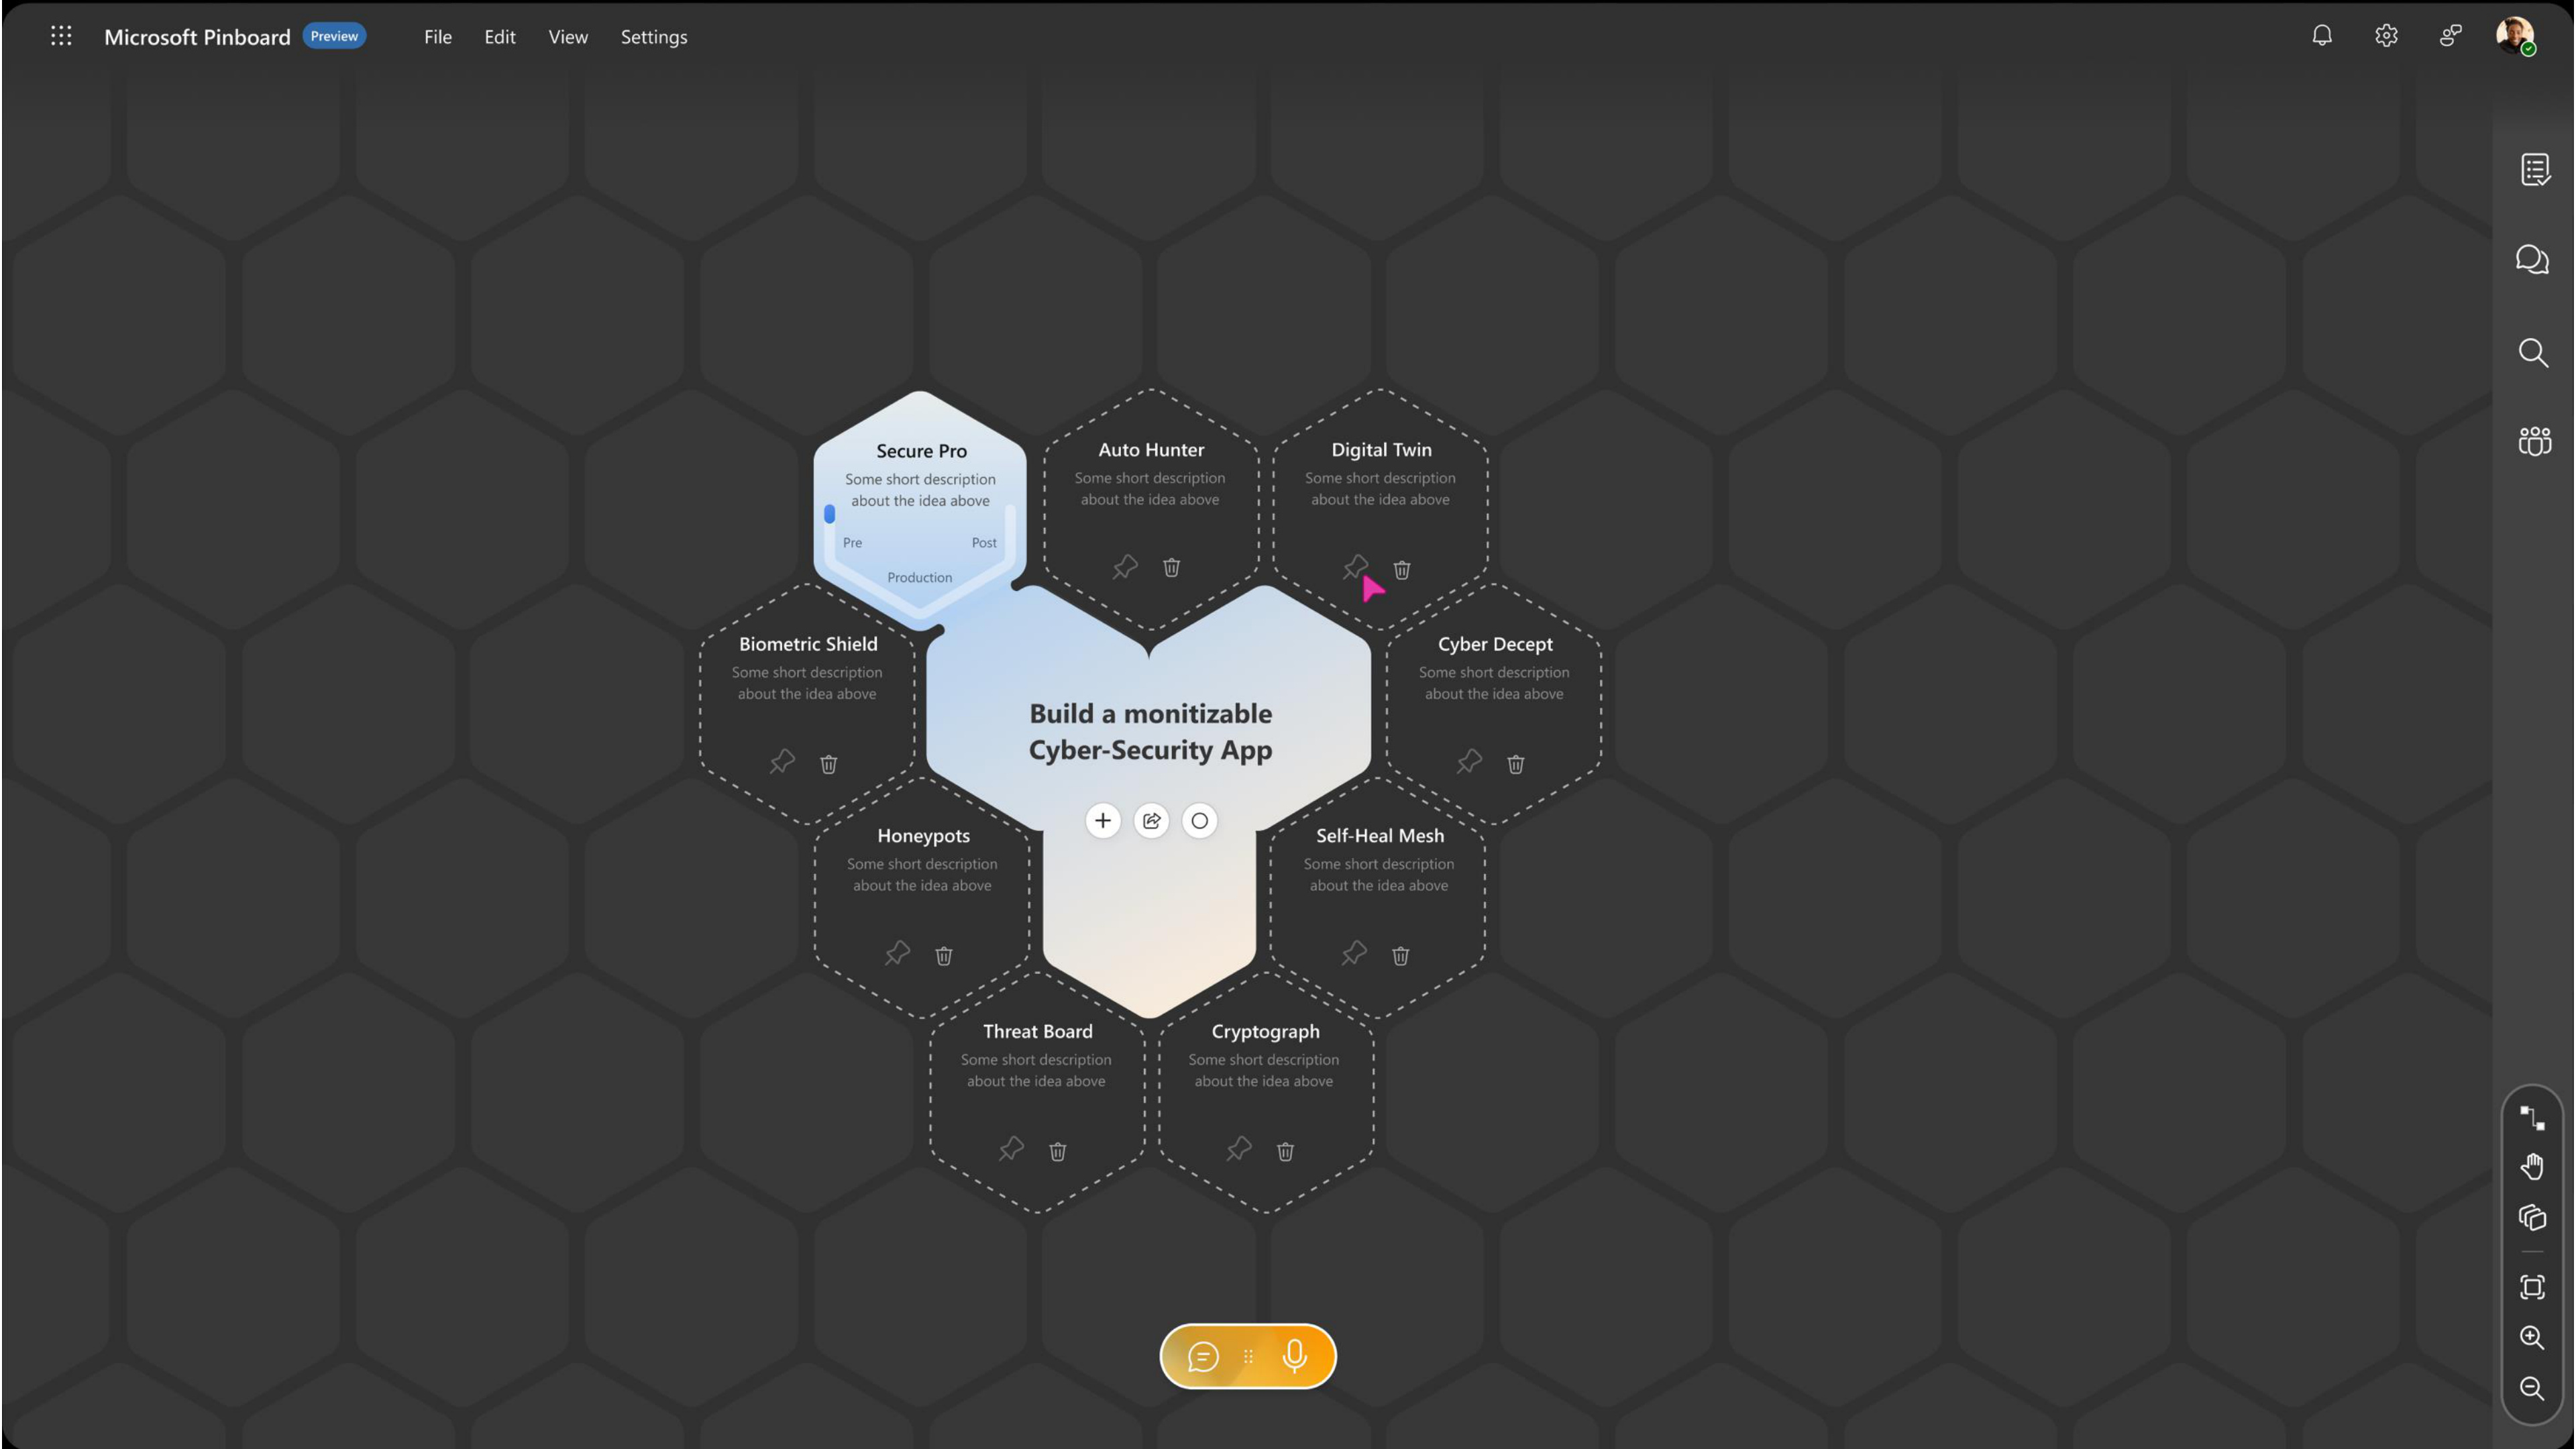This screenshot has width=2576, height=1449.
Task: Select the Auto Hunter title
Action: [1151, 450]
